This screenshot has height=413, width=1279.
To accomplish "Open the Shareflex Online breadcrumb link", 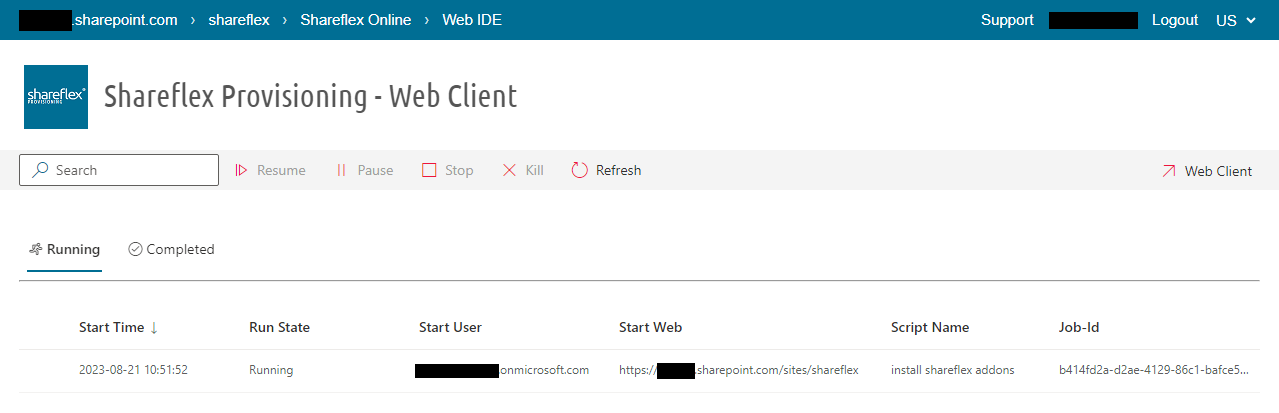I will [x=356, y=20].
